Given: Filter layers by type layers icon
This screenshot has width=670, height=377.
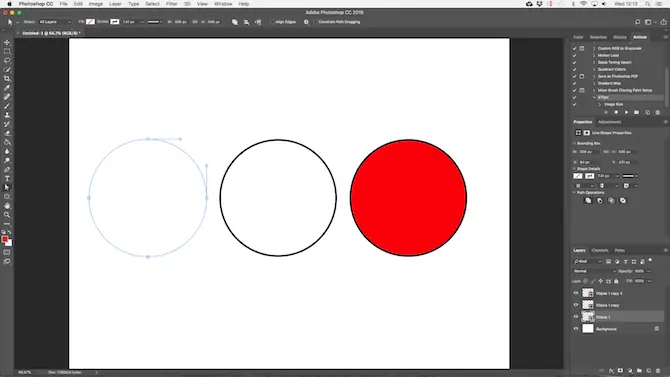Looking at the screenshot, I should coord(625,262).
